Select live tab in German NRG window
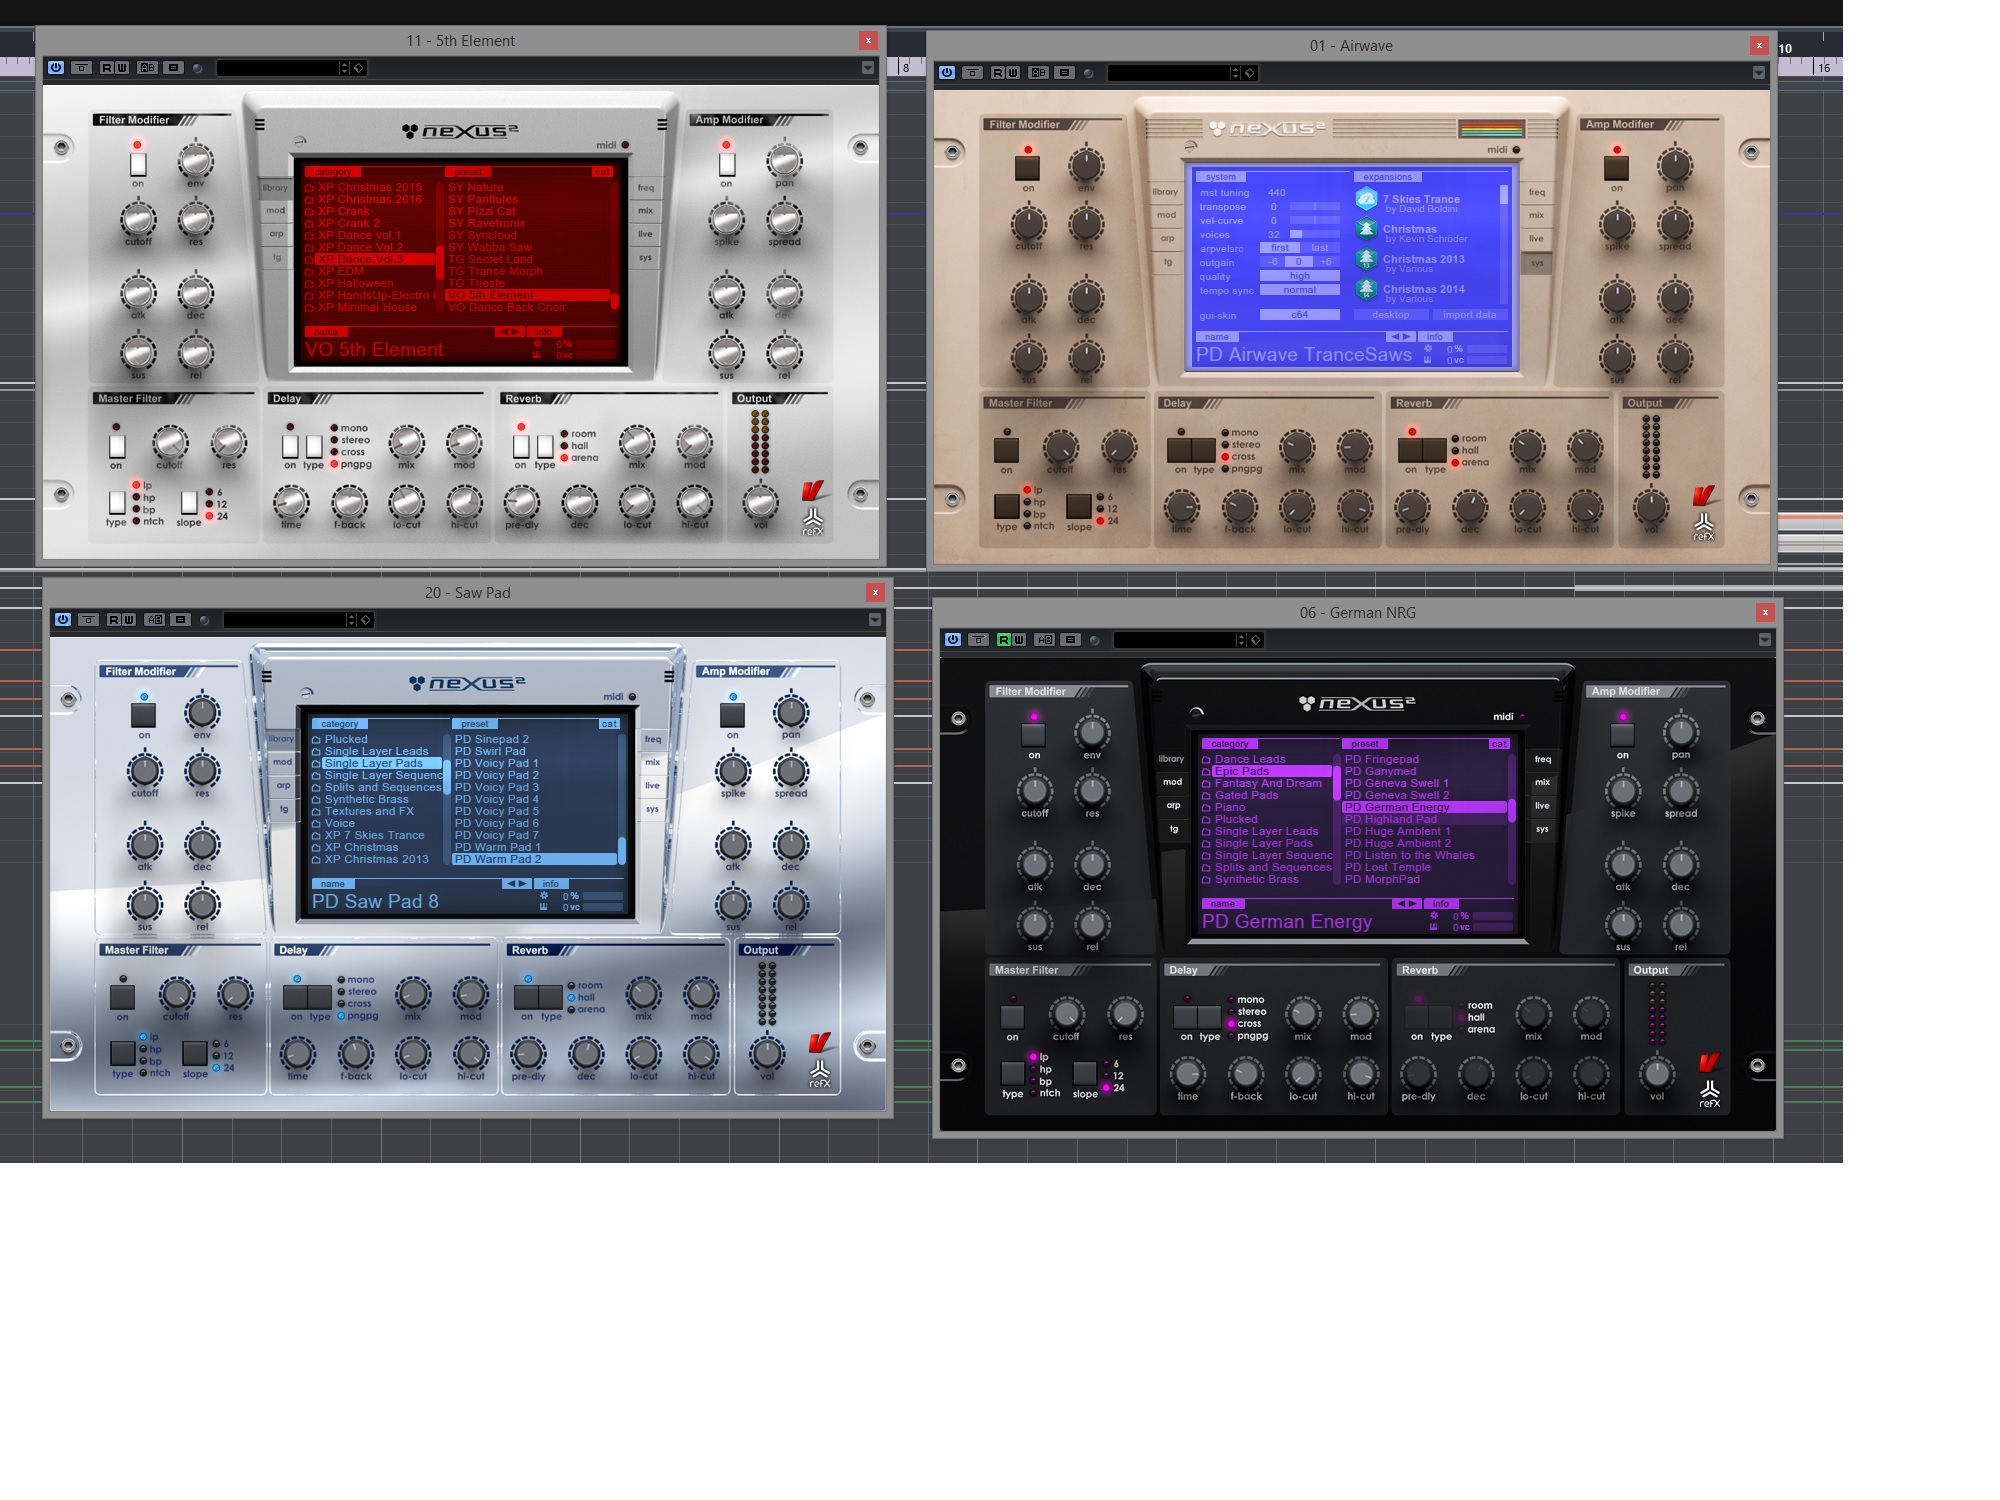2000x1500 pixels. (x=1542, y=806)
